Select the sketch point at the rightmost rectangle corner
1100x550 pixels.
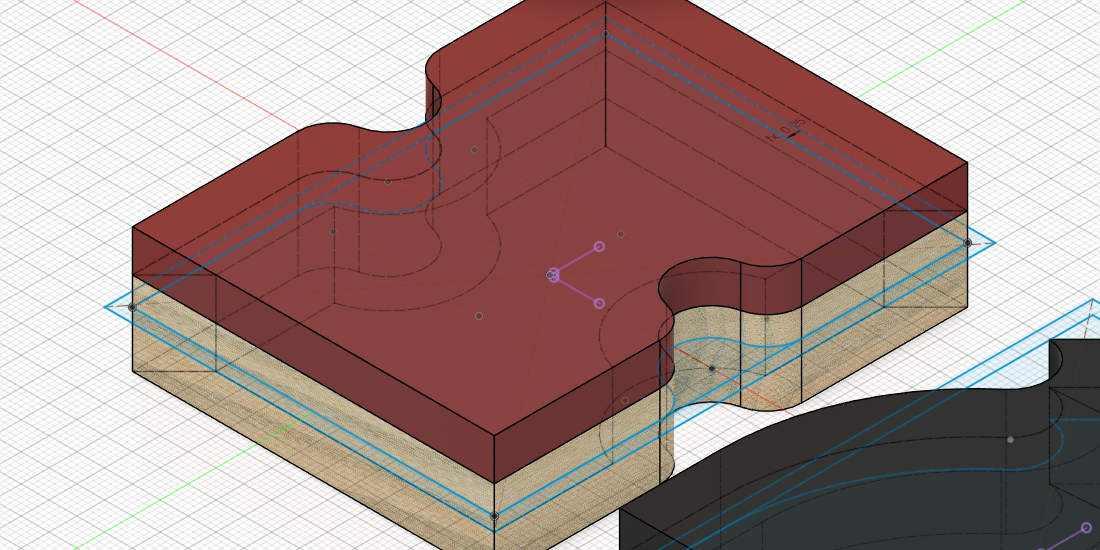[967, 243]
